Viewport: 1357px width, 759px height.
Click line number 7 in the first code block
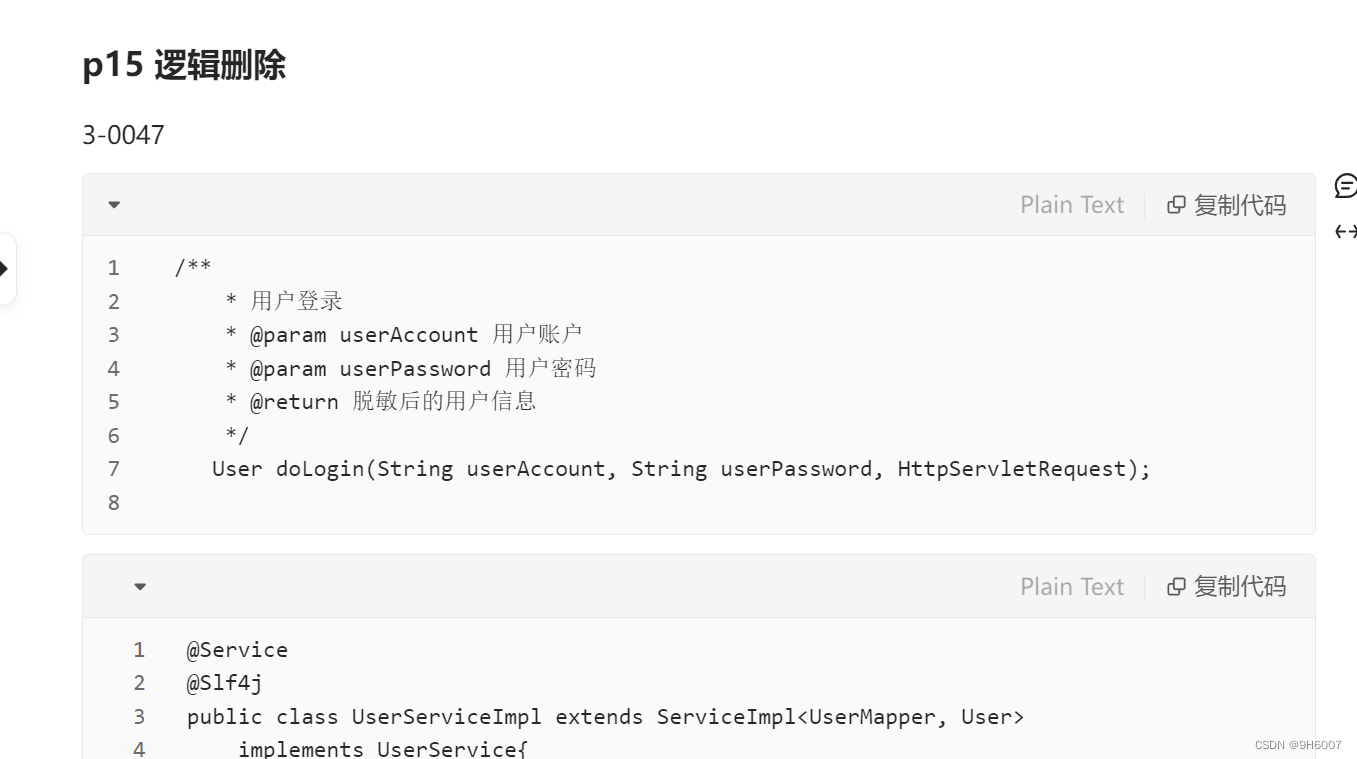pos(114,469)
